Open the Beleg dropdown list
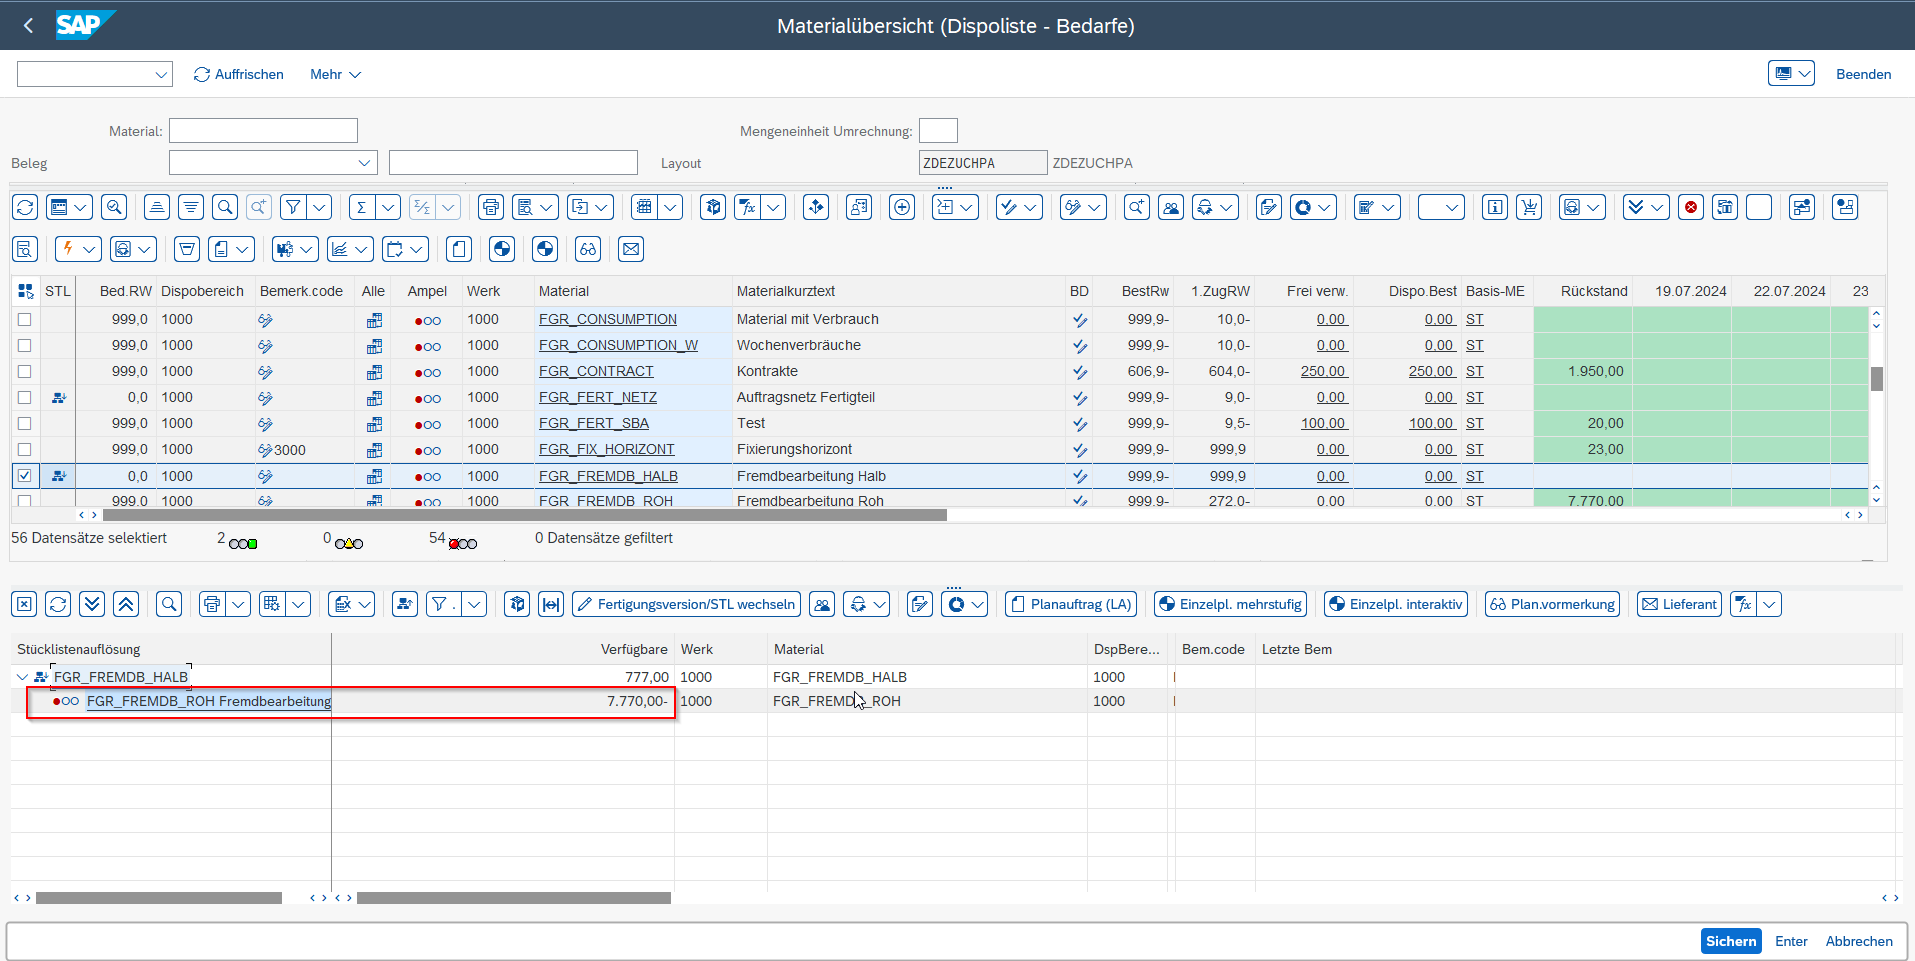 (x=364, y=163)
